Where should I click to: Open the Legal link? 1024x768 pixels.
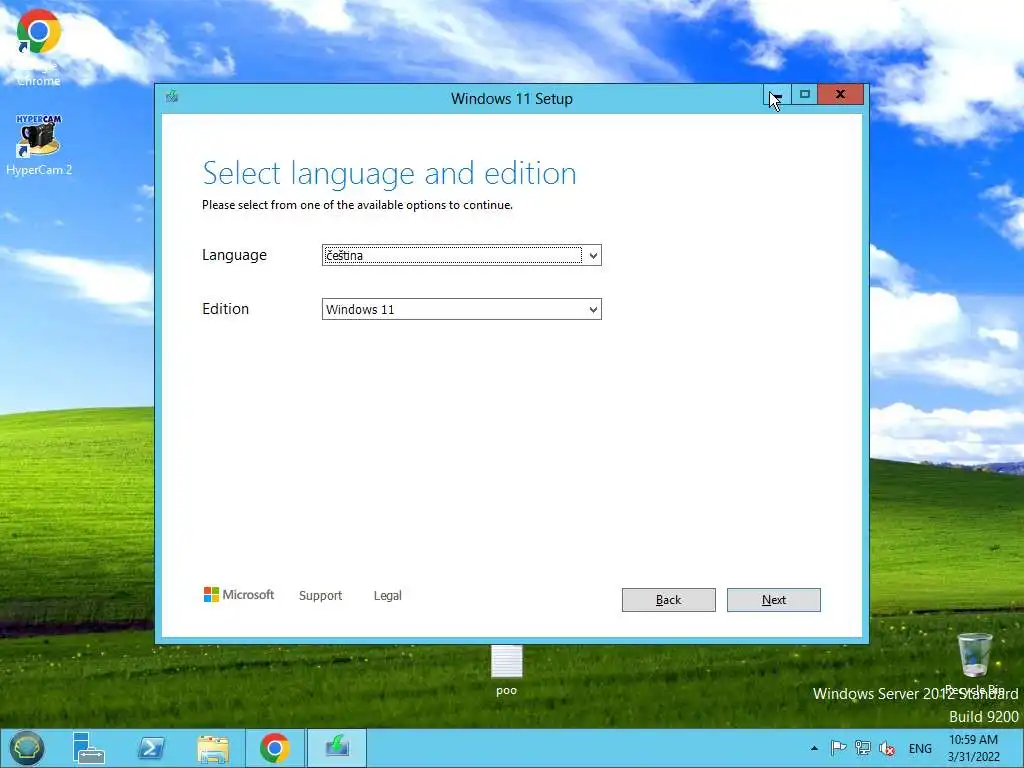(x=387, y=596)
